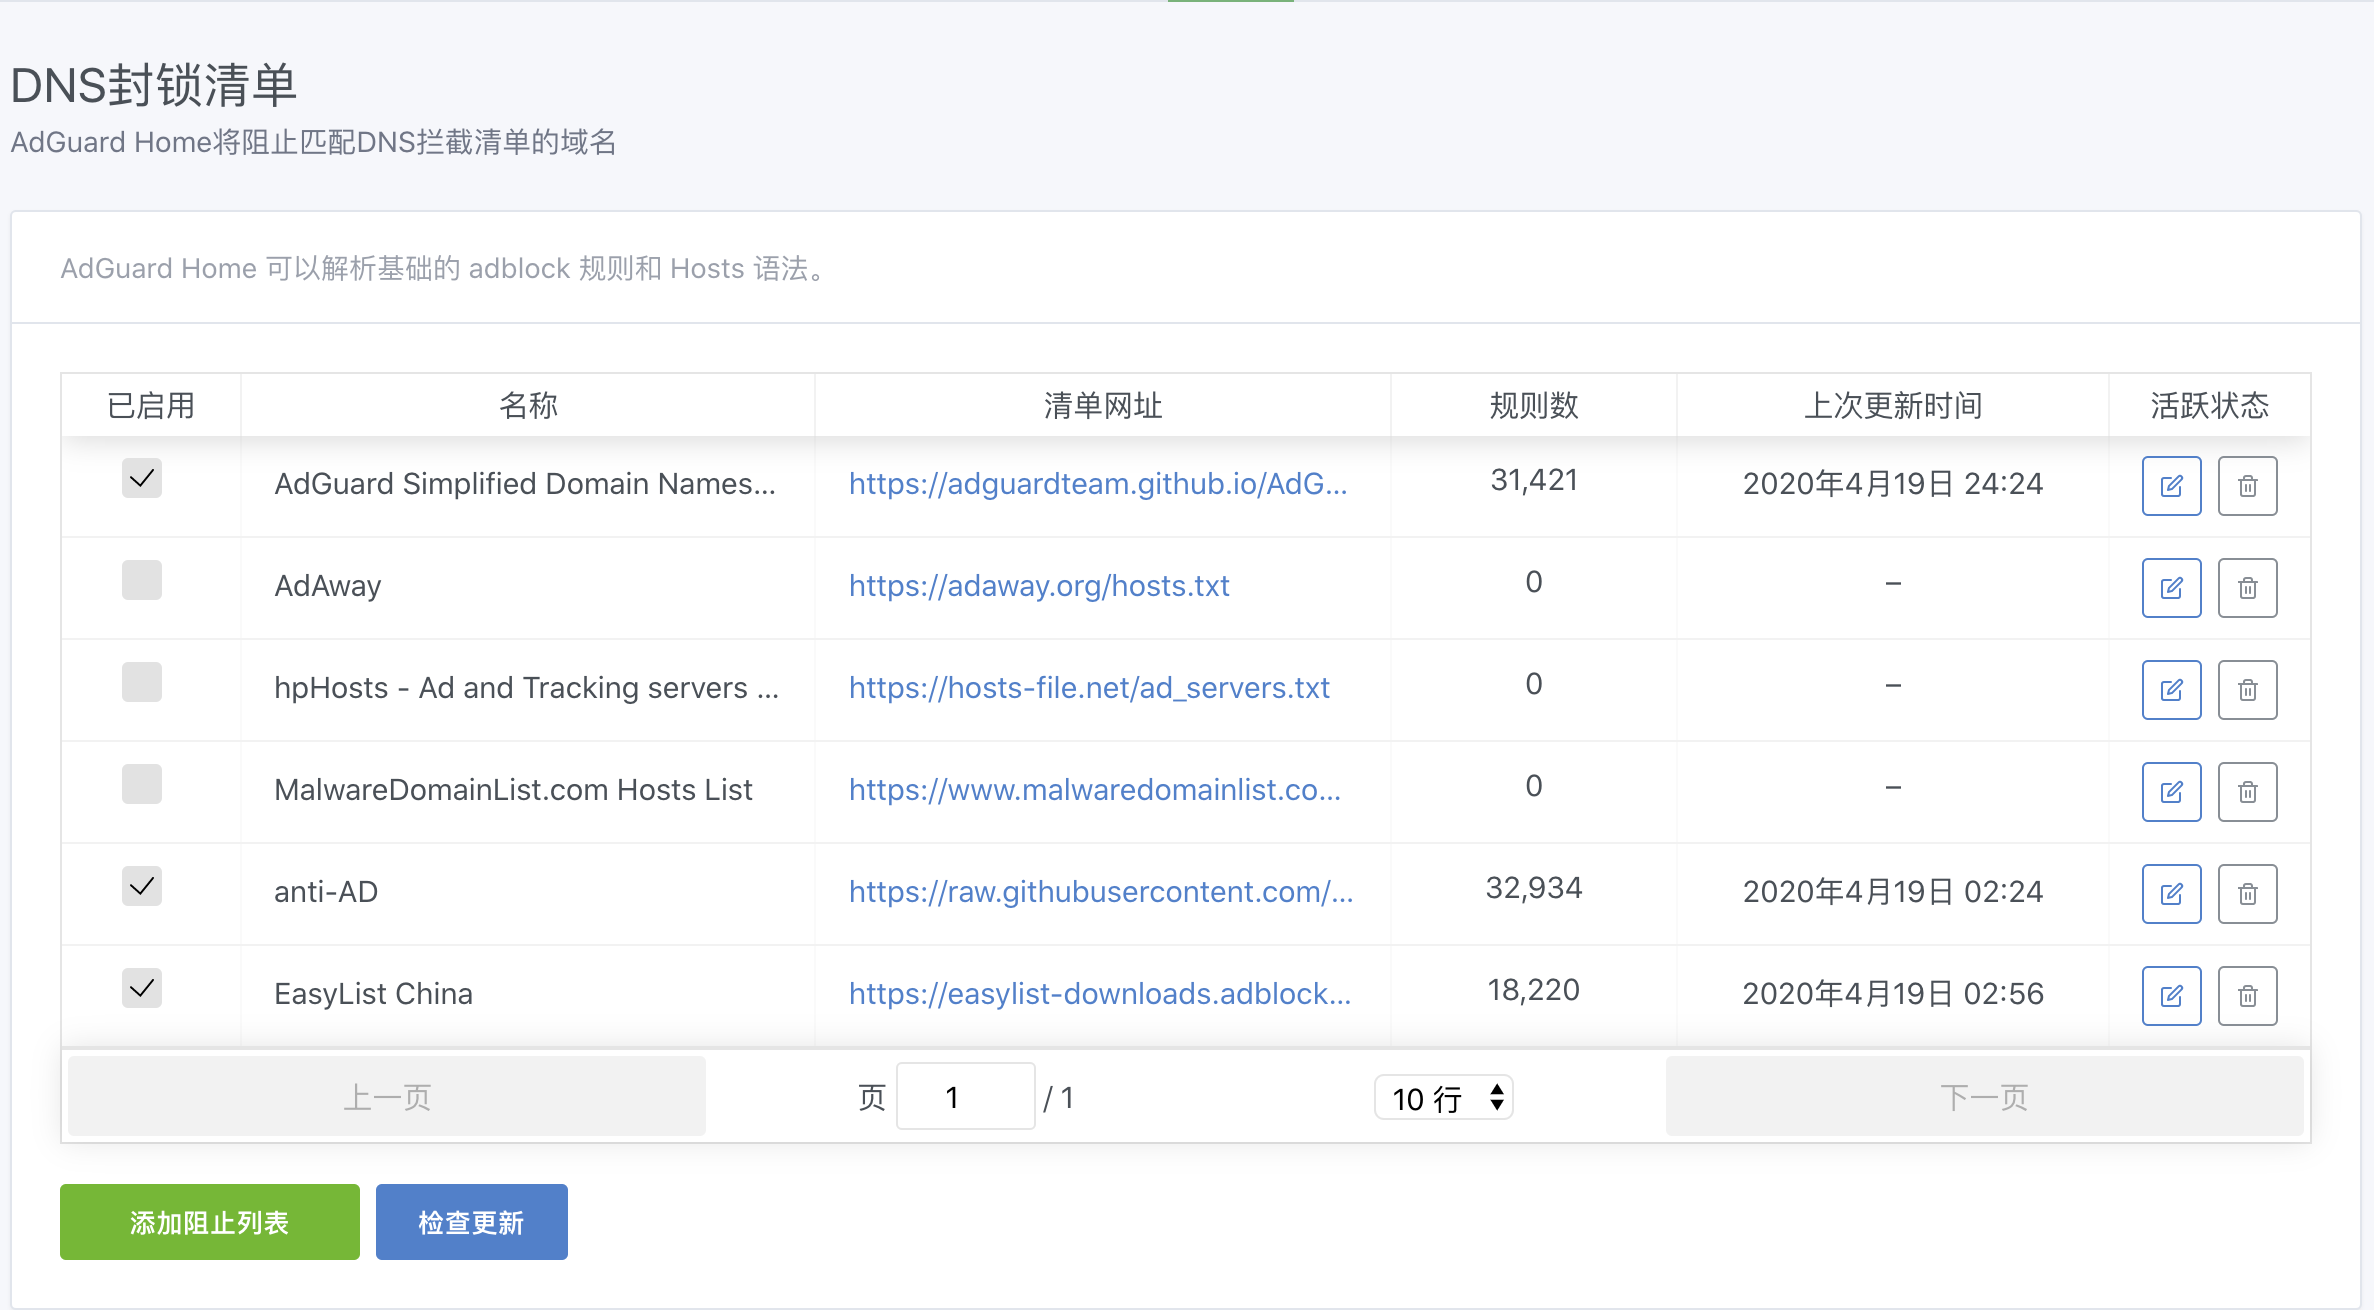Screen dimensions: 2374x1310
Task: Select the 2020年4月19日 02:56 update time
Action: [1893, 994]
